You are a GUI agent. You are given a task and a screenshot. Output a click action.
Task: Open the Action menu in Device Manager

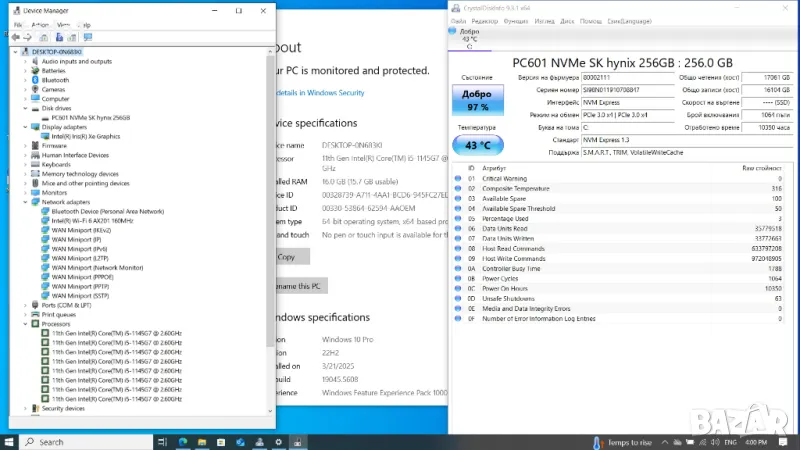click(x=40, y=24)
